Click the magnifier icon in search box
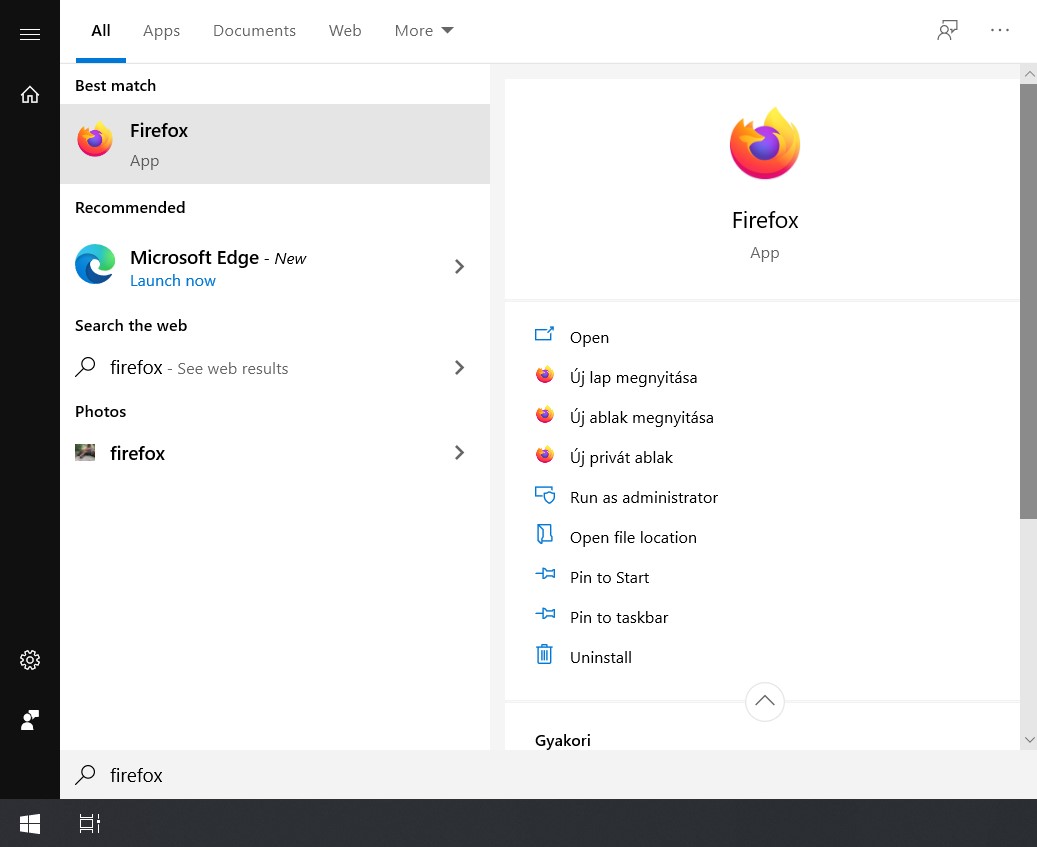 [x=85, y=774]
